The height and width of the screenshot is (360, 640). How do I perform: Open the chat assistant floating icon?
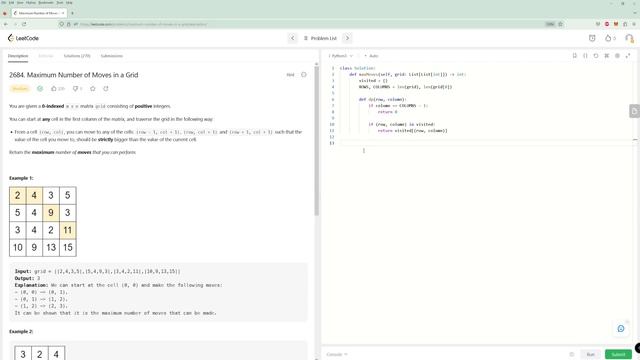pyautogui.click(x=621, y=329)
